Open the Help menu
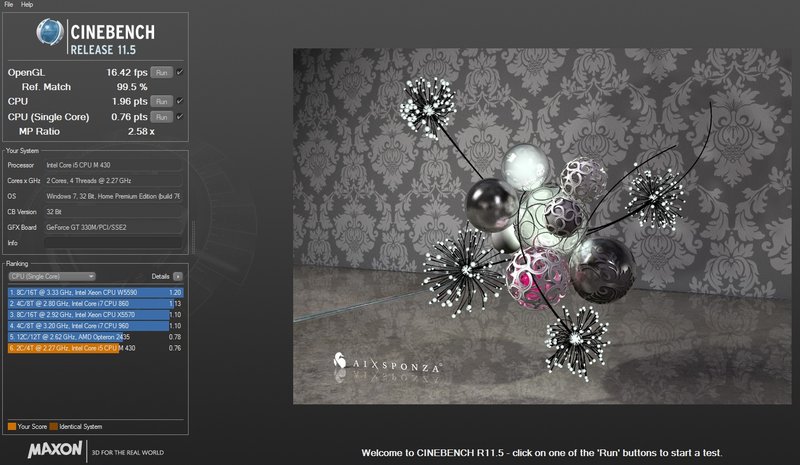Viewport: 800px width, 465px height. tap(27, 5)
